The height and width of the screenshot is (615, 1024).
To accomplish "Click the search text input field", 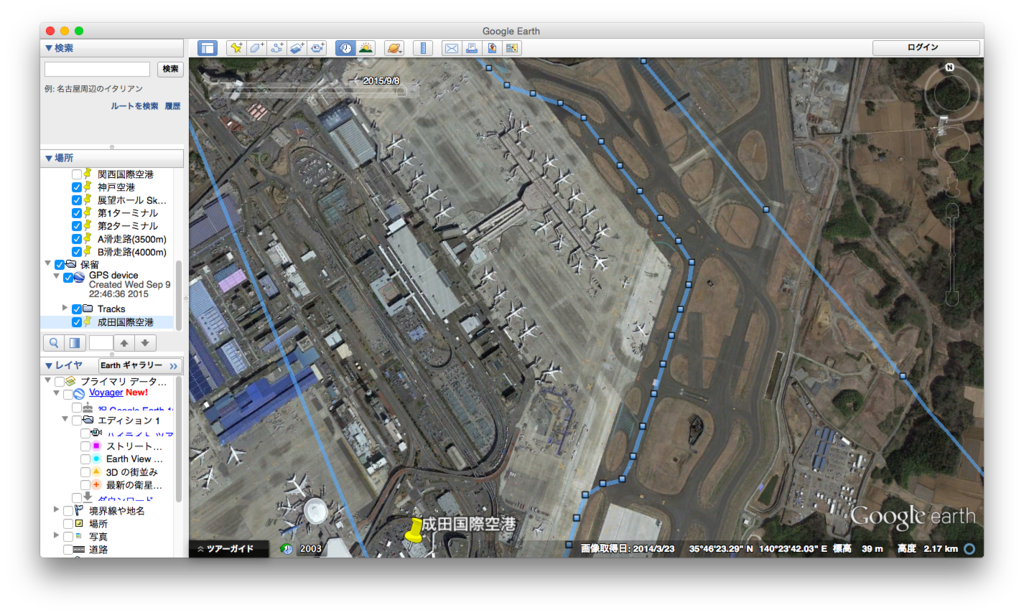I will (97, 69).
